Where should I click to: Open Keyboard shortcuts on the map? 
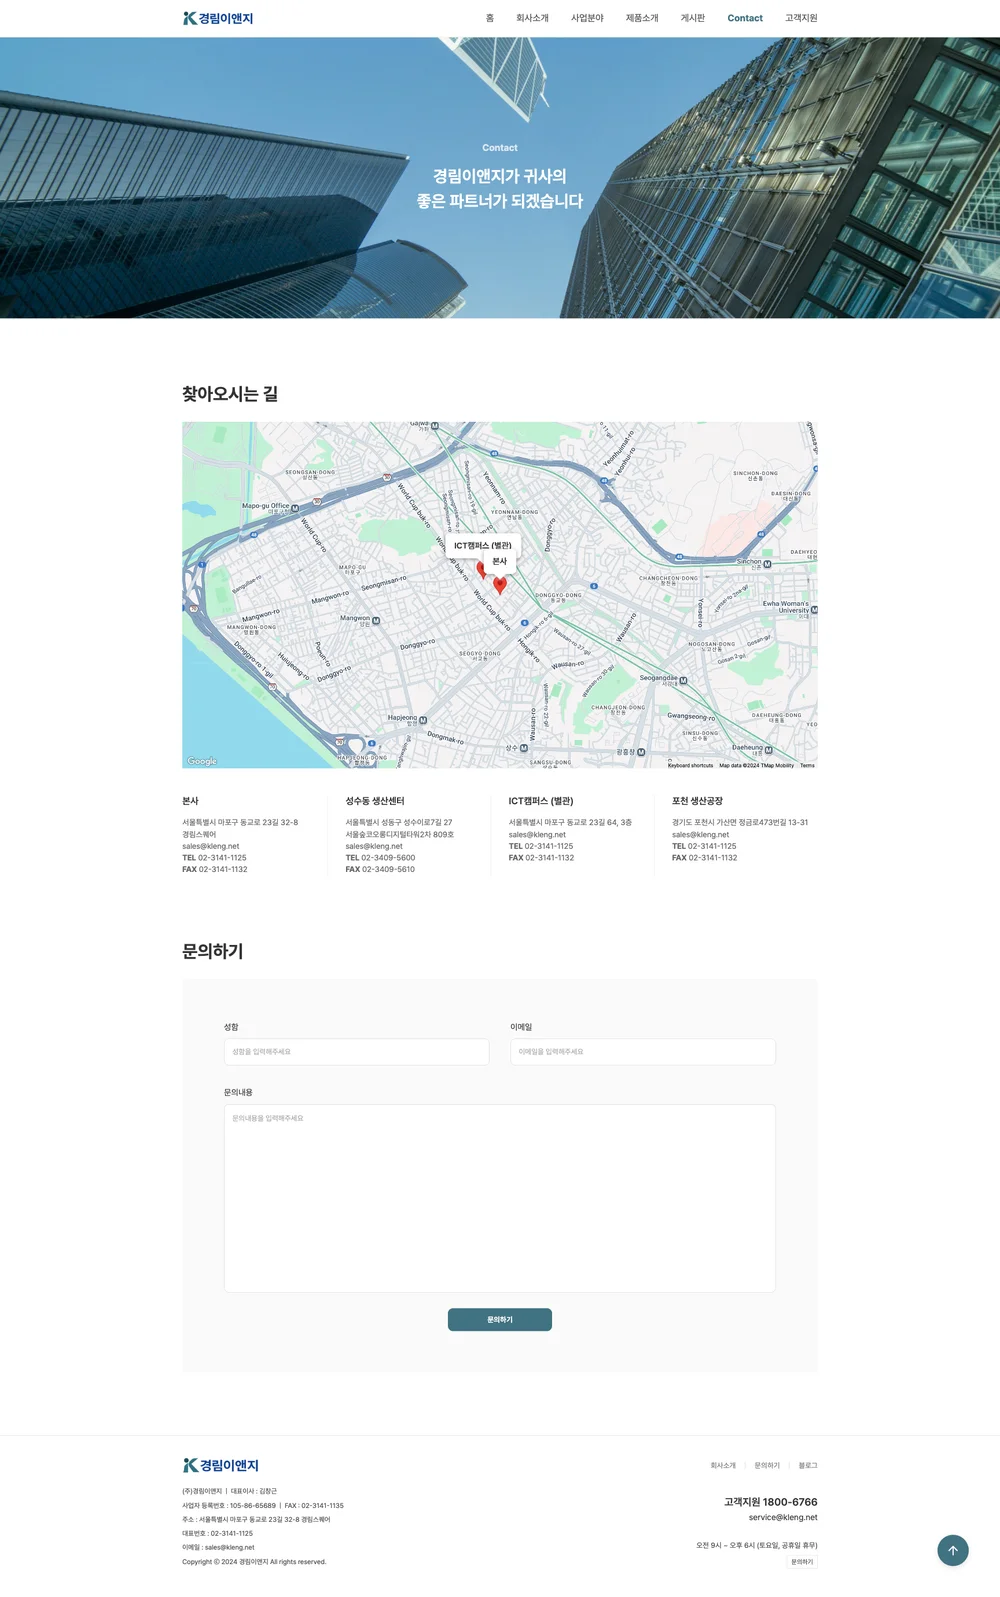[690, 765]
